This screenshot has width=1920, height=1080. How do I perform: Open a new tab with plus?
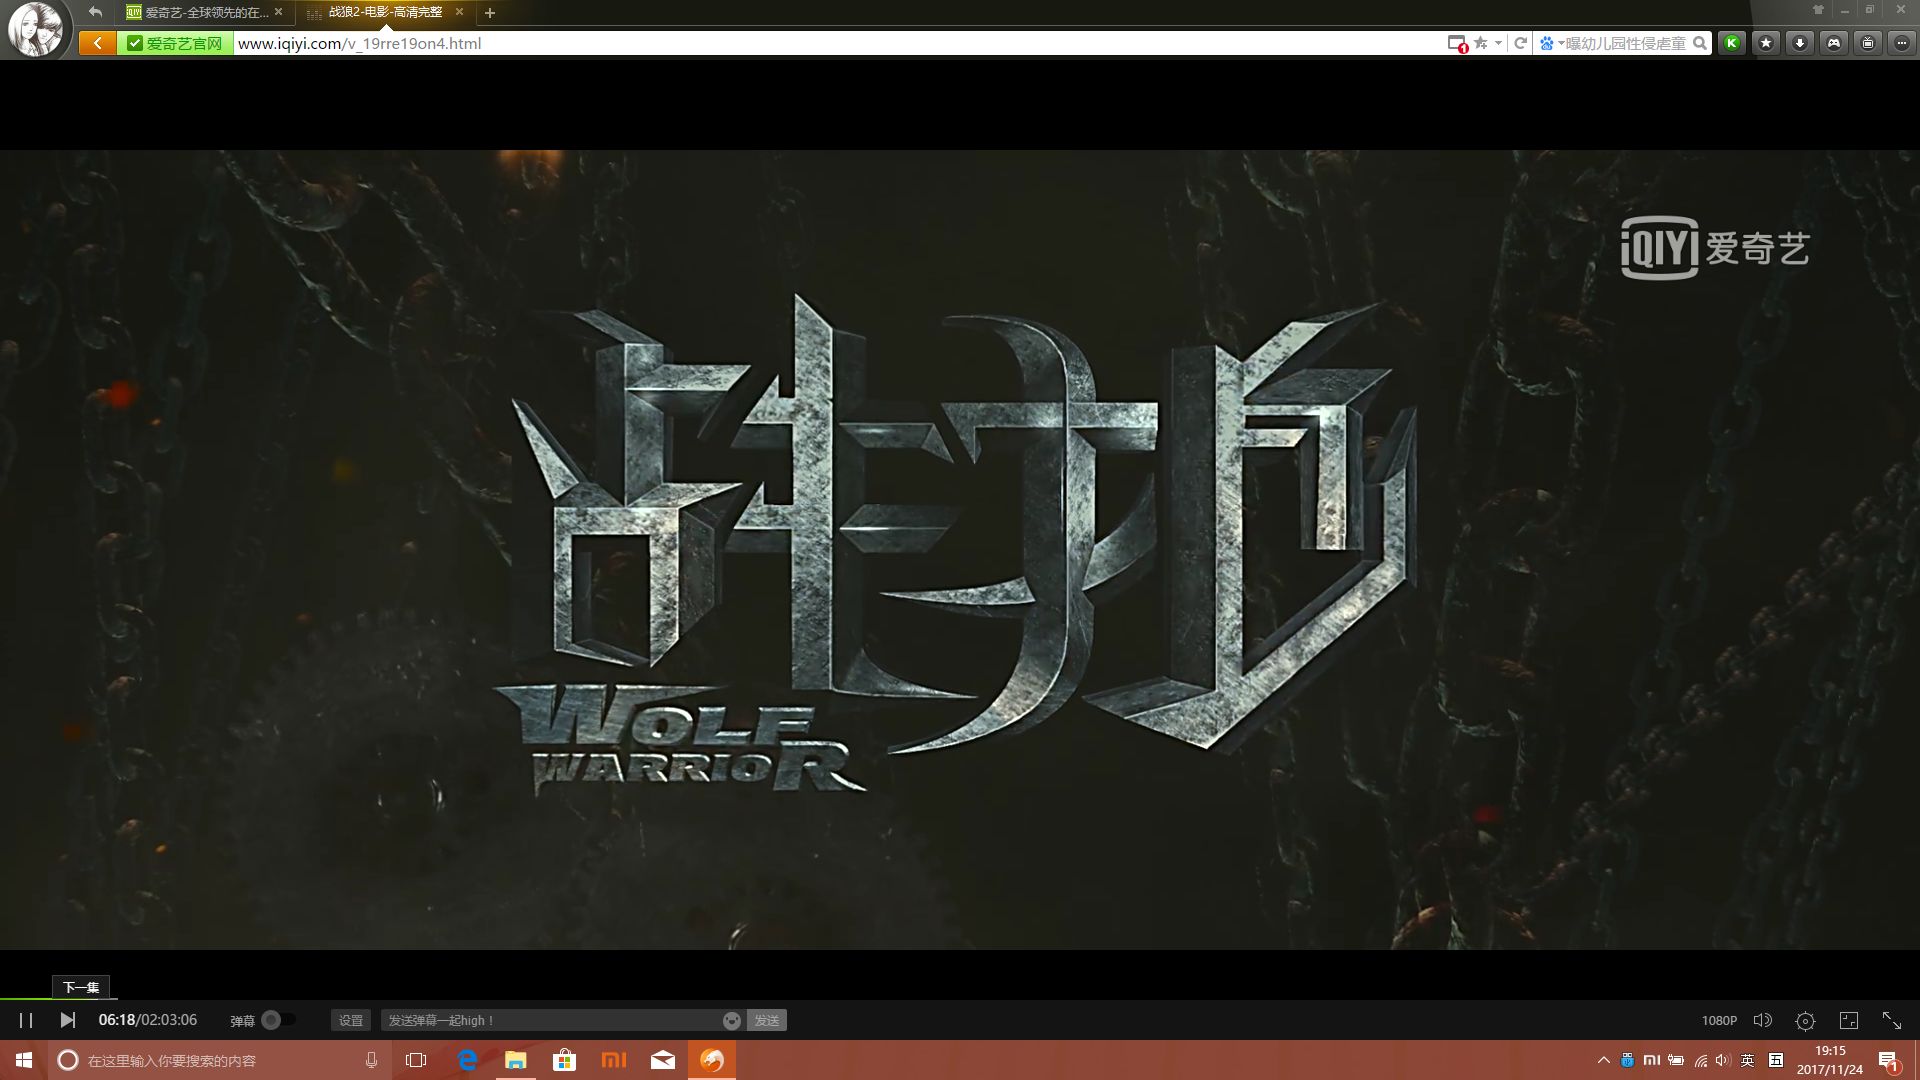tap(490, 13)
